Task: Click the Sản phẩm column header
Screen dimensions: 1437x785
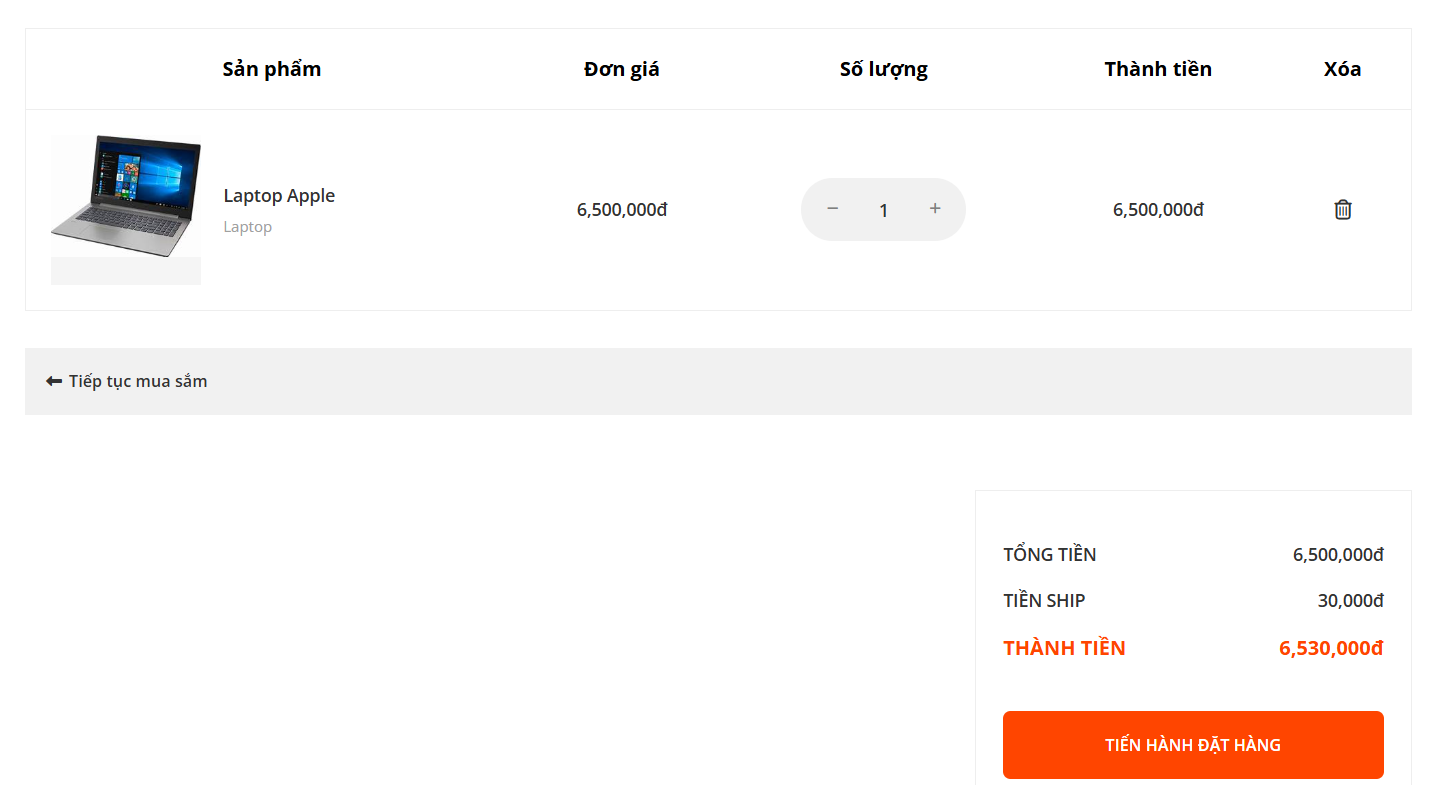Action: [272, 69]
